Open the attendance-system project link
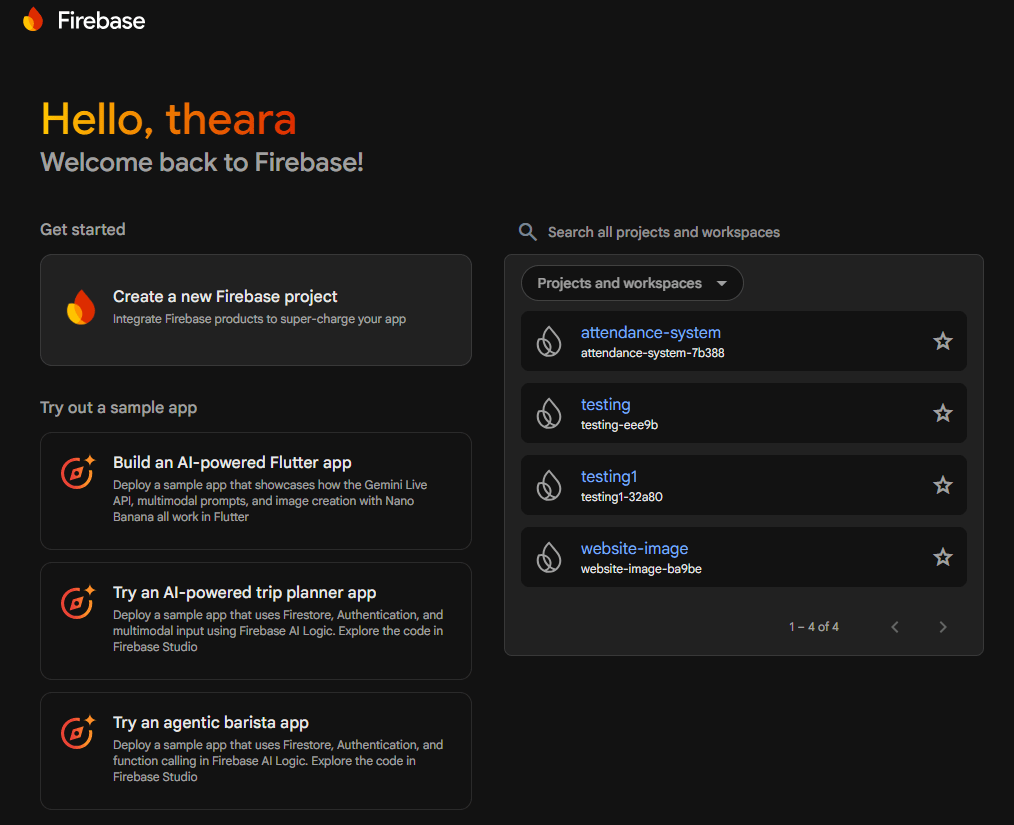This screenshot has height=825, width=1014. pos(650,333)
